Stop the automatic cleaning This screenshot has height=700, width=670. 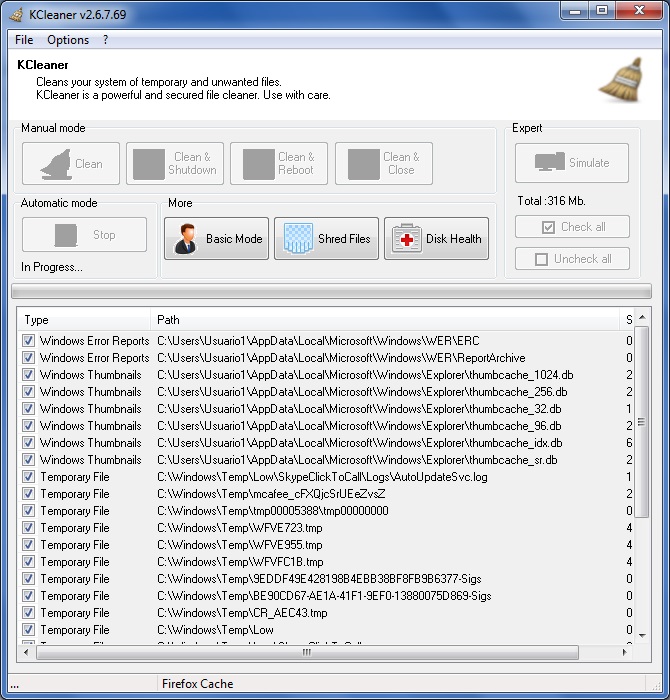point(84,234)
